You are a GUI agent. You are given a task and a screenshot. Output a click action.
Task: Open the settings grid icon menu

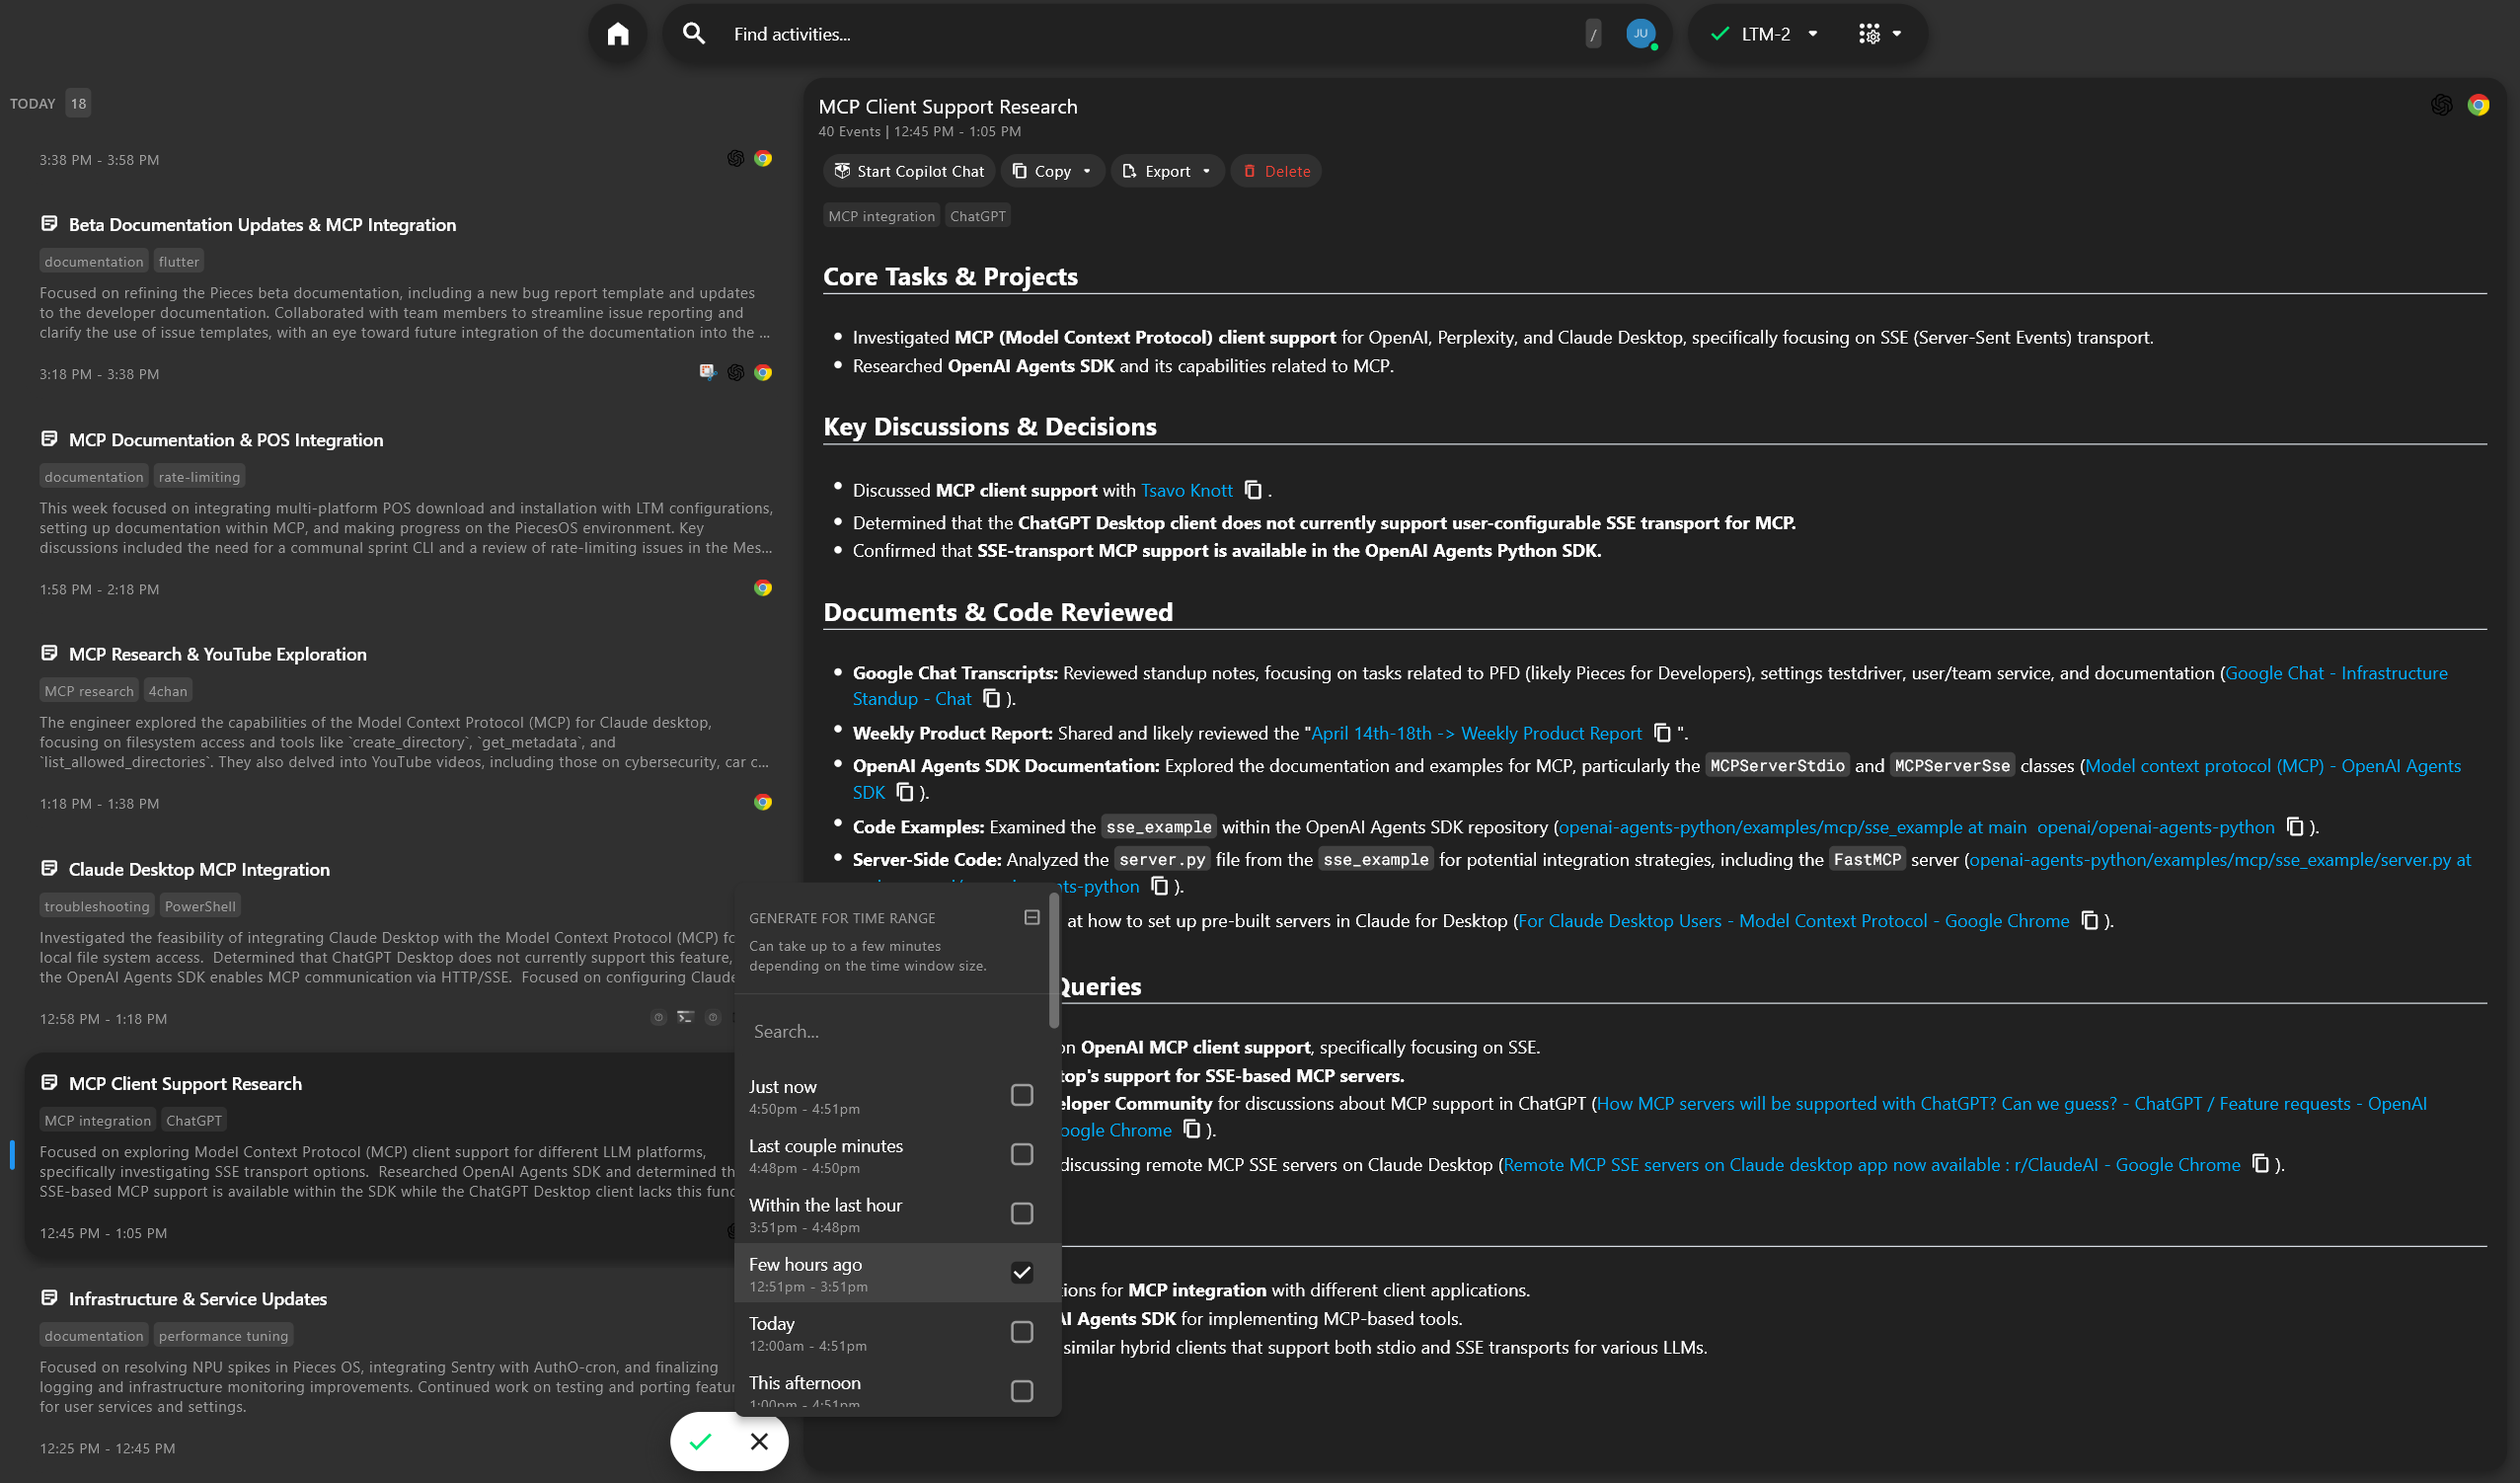point(1869,34)
